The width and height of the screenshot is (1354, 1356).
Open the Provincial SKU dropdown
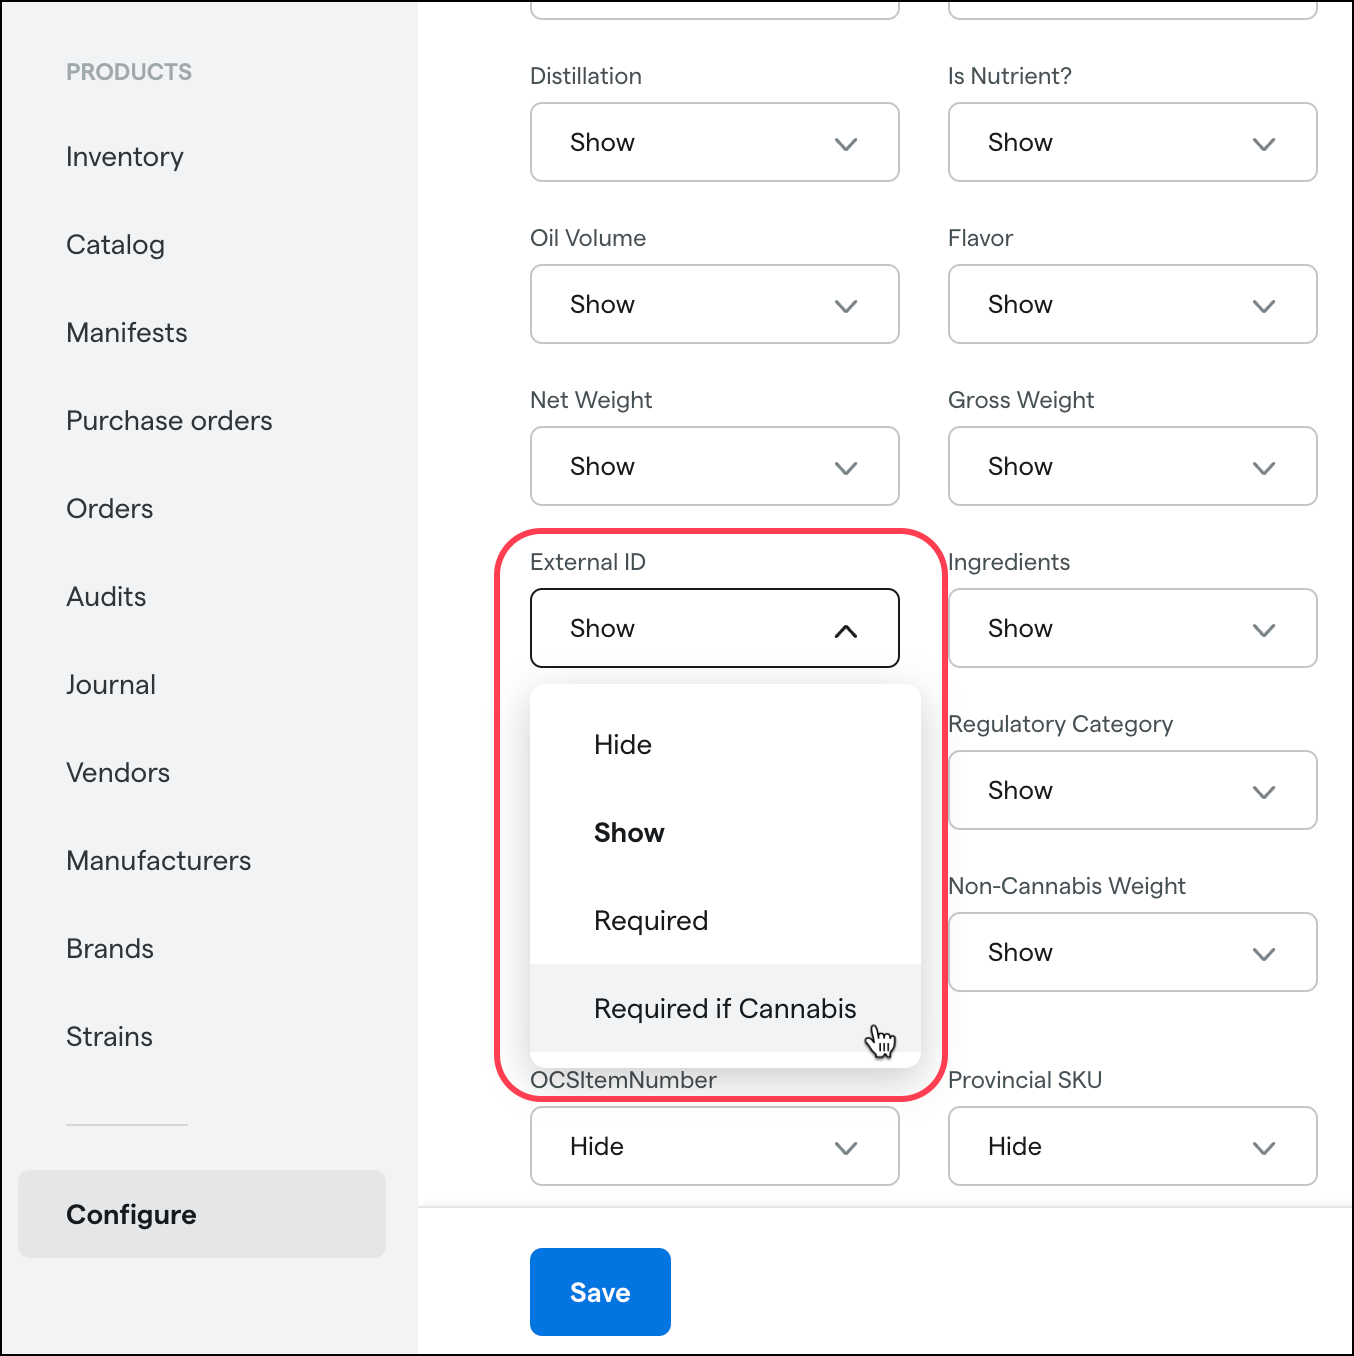1131,1146
